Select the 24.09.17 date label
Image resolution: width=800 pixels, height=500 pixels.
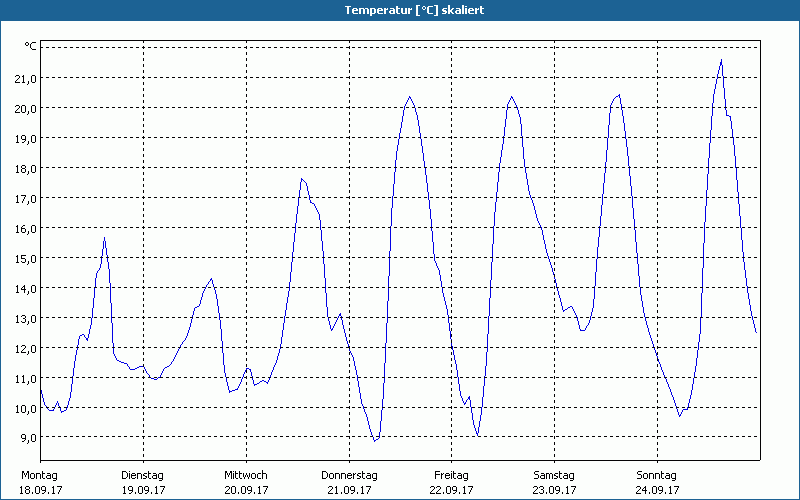(x=658, y=490)
